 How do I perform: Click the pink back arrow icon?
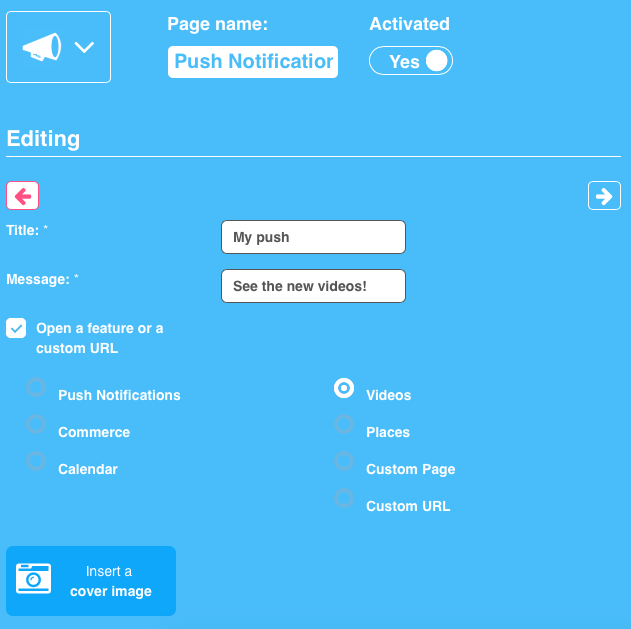coord(22,196)
